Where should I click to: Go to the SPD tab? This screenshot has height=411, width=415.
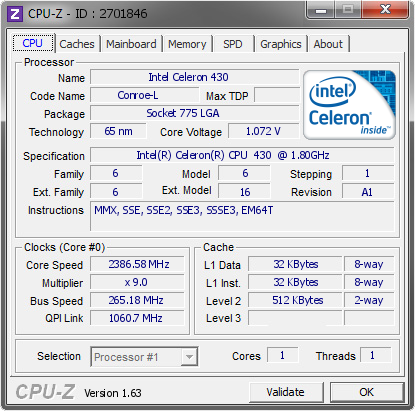click(233, 44)
